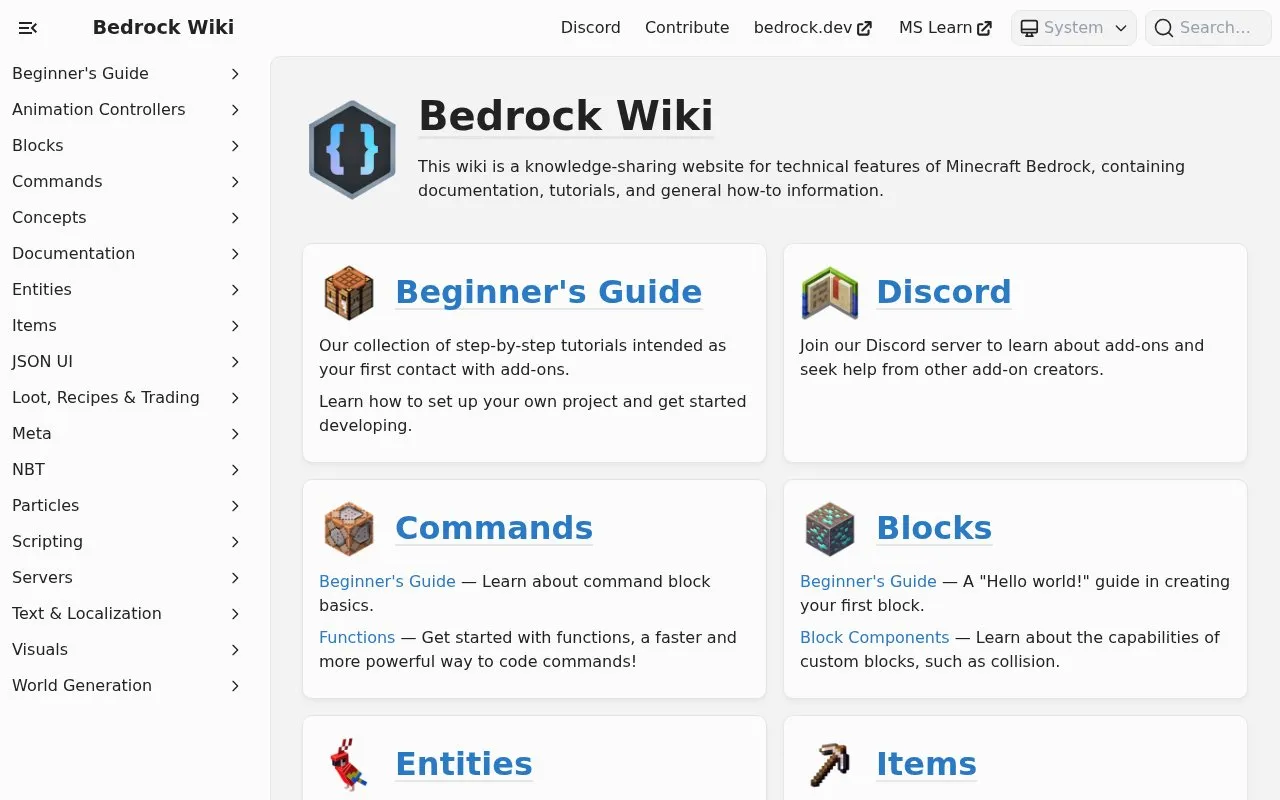Open the Commands card heading link

(494, 528)
